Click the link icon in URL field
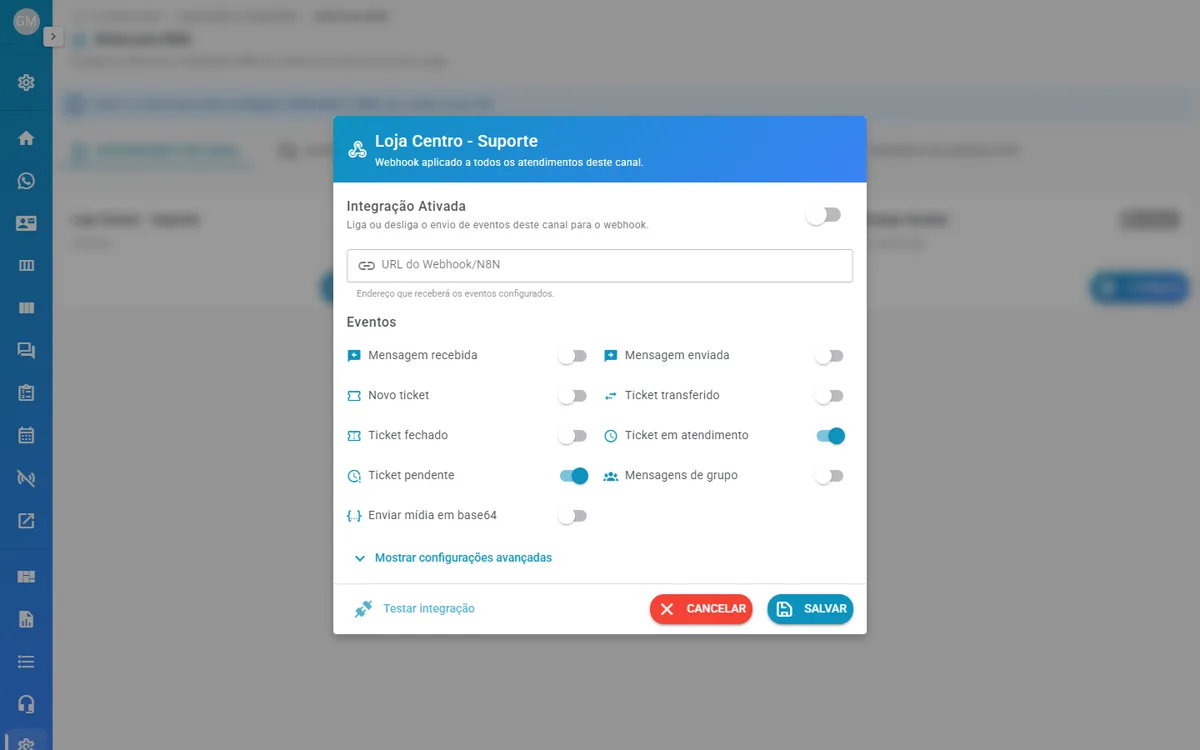This screenshot has height=750, width=1200. [x=366, y=265]
